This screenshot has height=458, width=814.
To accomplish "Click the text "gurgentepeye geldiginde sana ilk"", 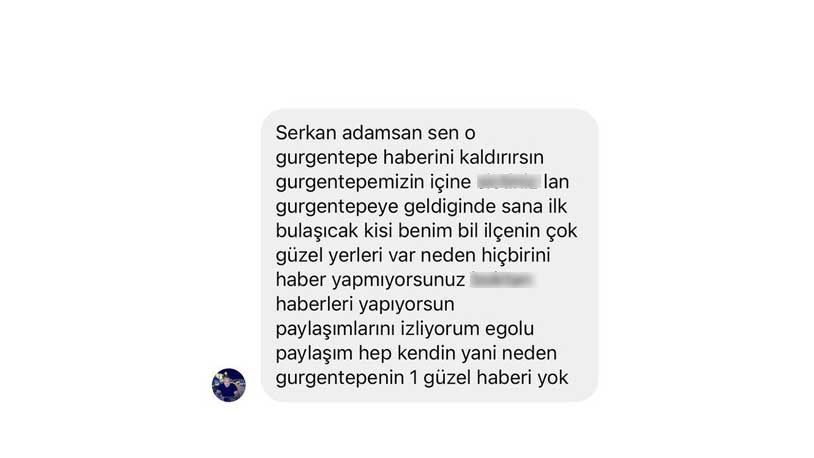I will [x=421, y=207].
